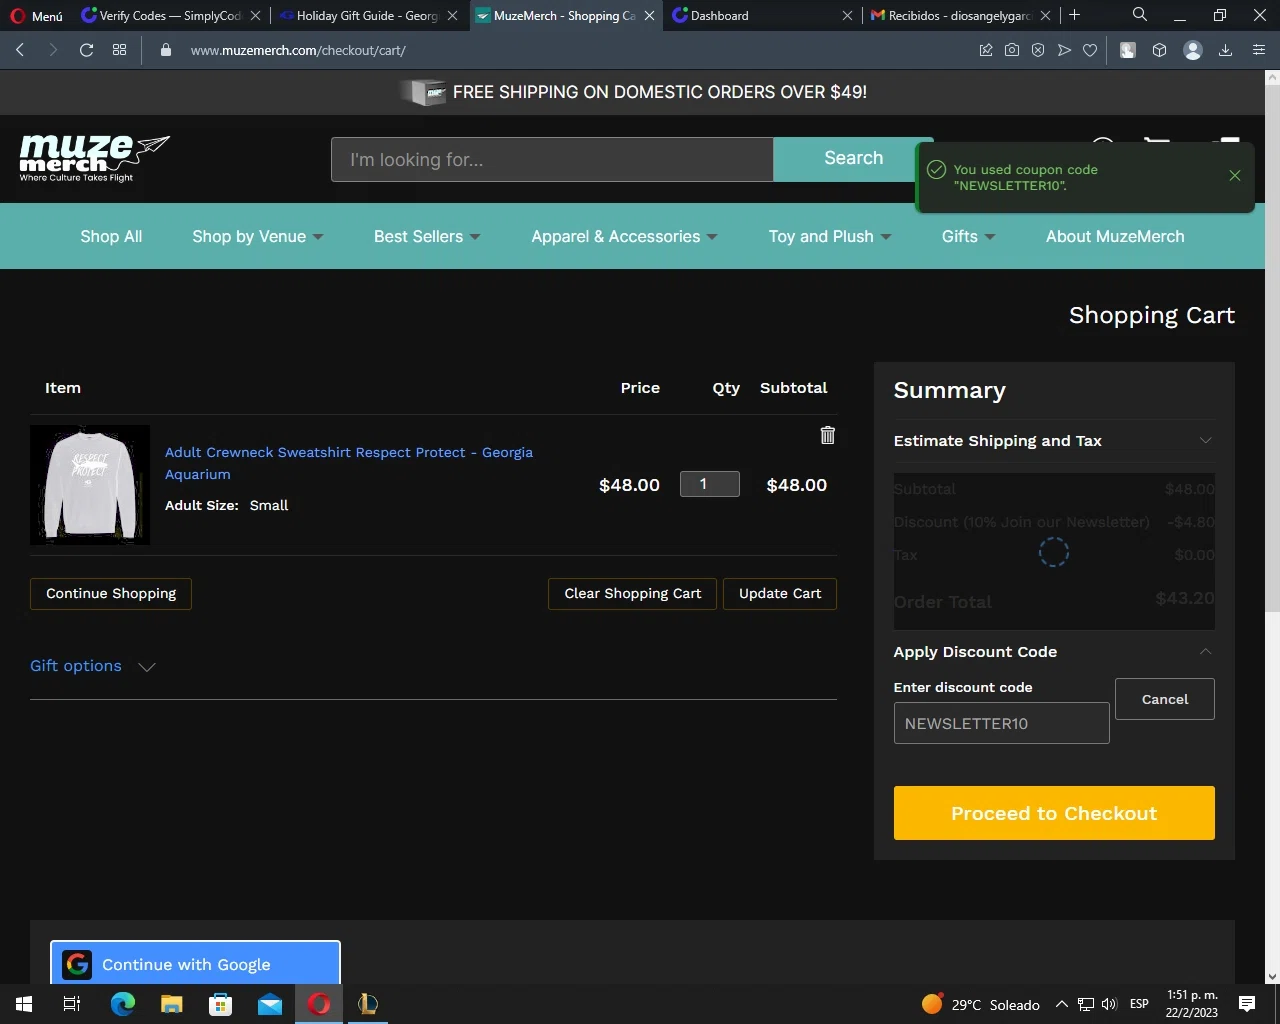This screenshot has width=1280, height=1024.
Task: Delete the sweatshirt item with trash icon
Action: click(827, 435)
